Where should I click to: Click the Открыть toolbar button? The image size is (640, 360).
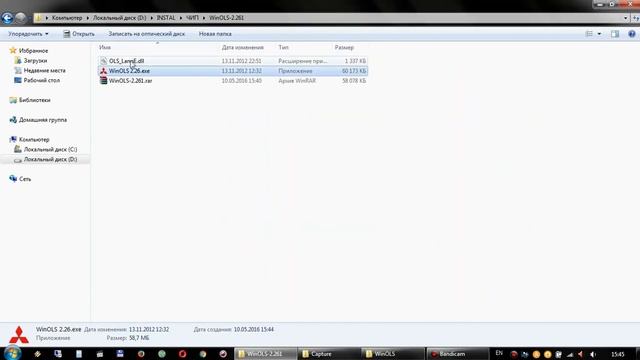click(x=79, y=34)
